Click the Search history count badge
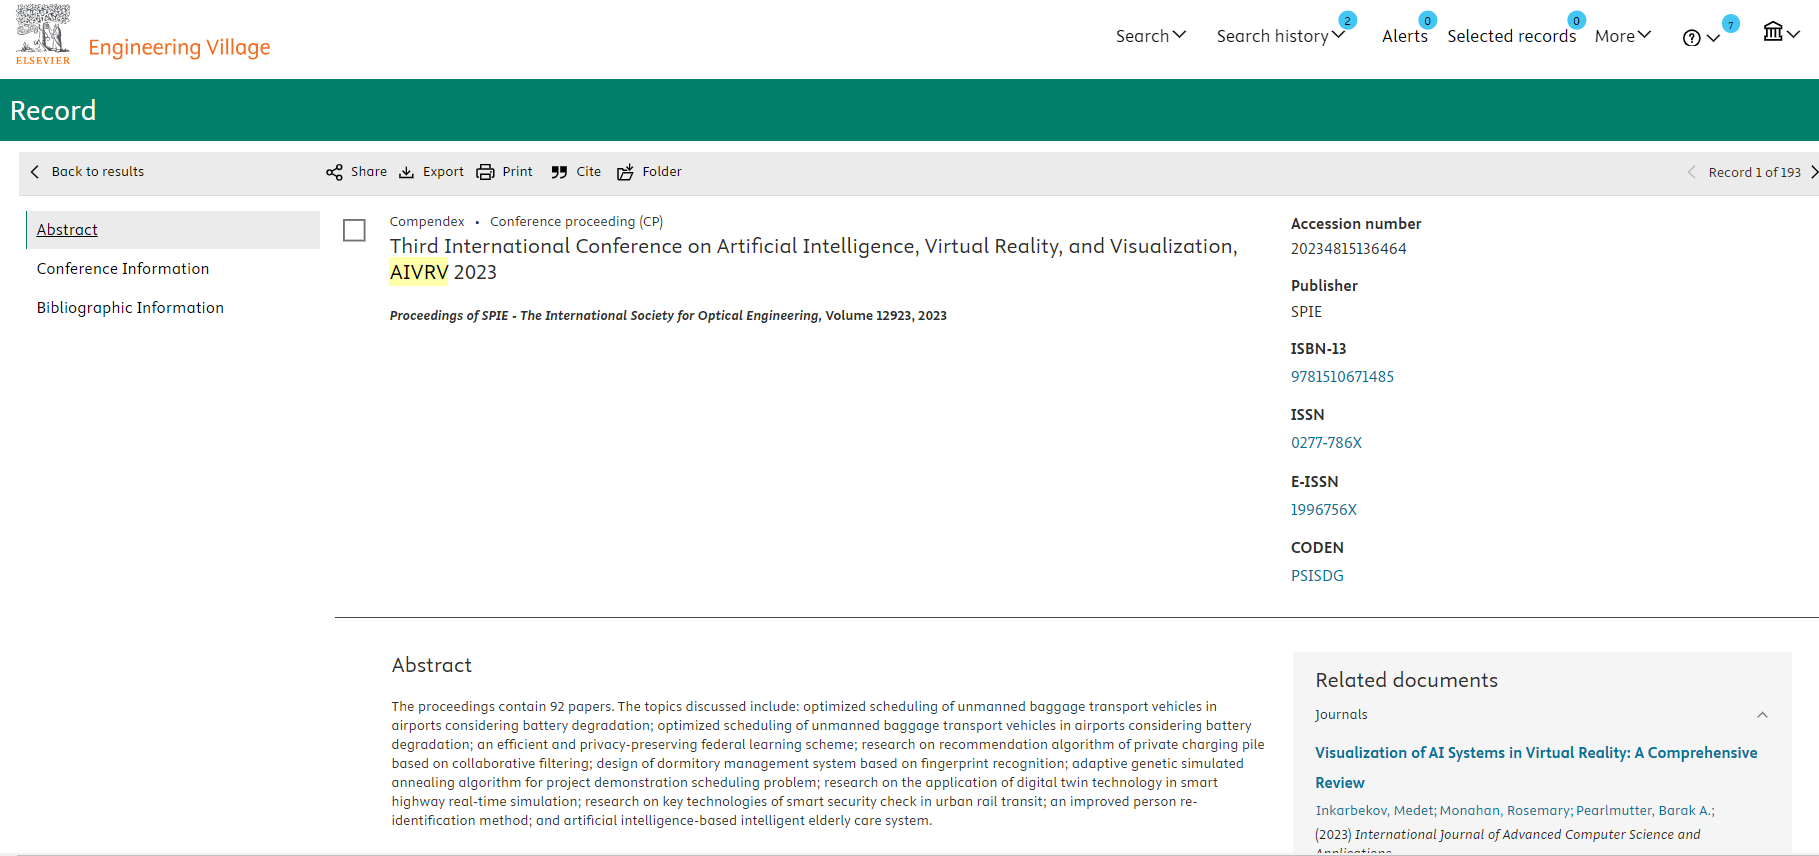The width and height of the screenshot is (1819, 856). (1348, 20)
